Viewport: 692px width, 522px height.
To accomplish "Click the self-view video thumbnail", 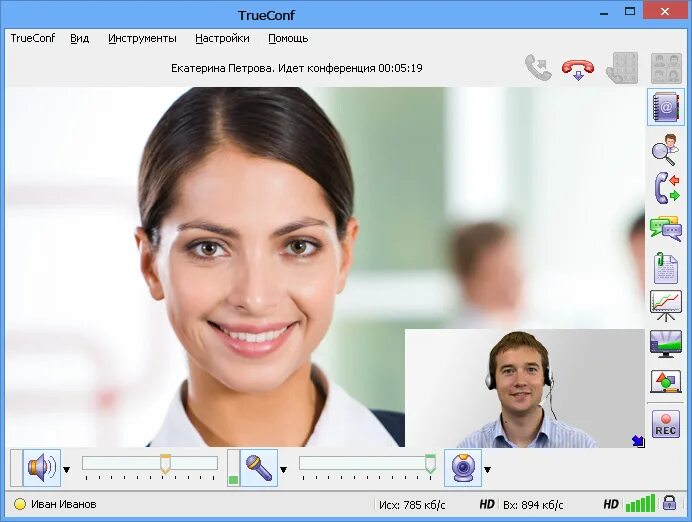I will click(x=525, y=388).
